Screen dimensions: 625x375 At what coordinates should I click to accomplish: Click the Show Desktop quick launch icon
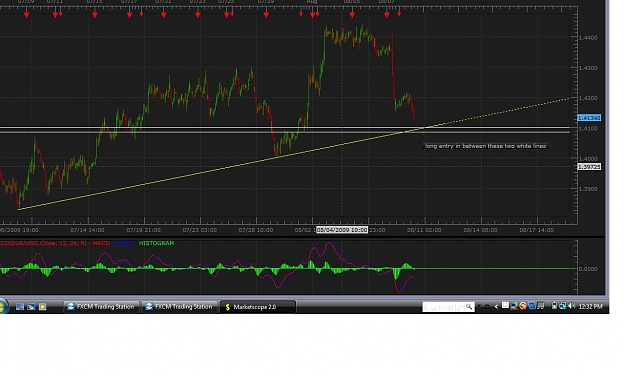pos(20,306)
